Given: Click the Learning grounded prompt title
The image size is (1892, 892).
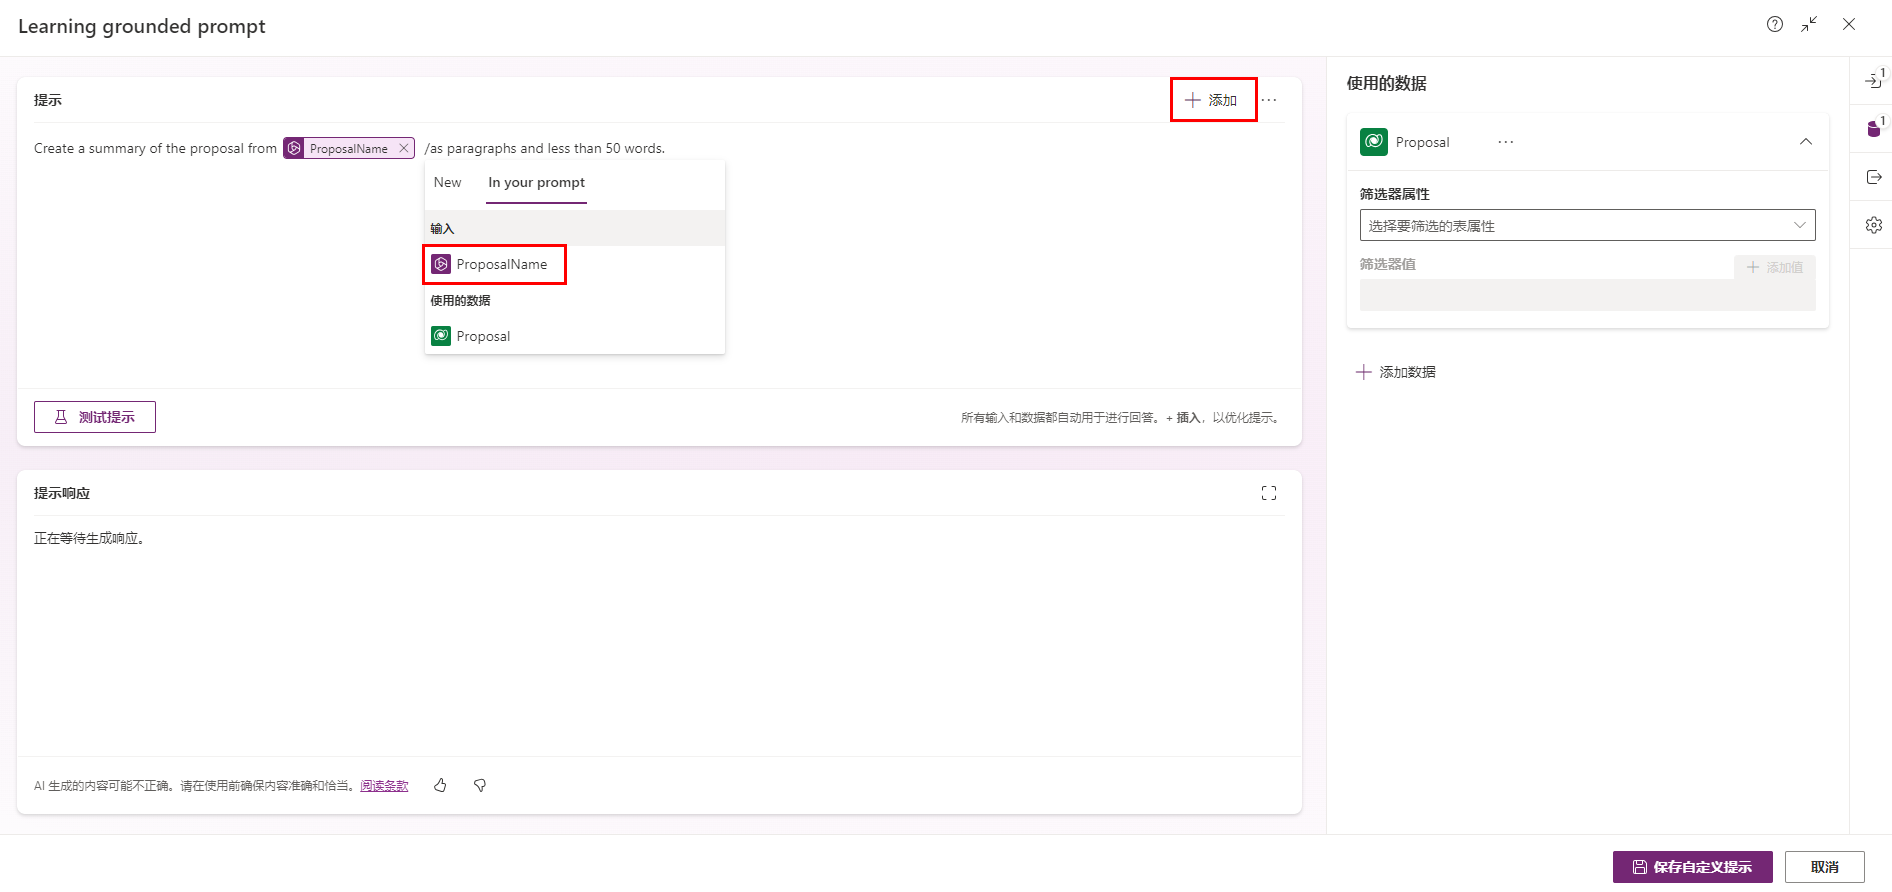Looking at the screenshot, I should [142, 26].
